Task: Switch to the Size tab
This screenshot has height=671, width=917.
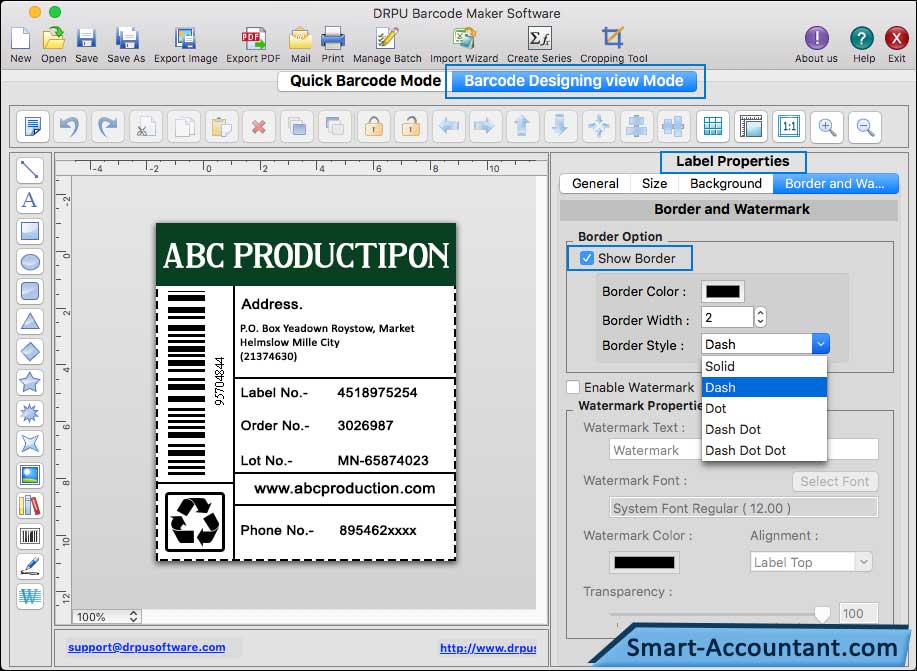Action: tap(654, 184)
